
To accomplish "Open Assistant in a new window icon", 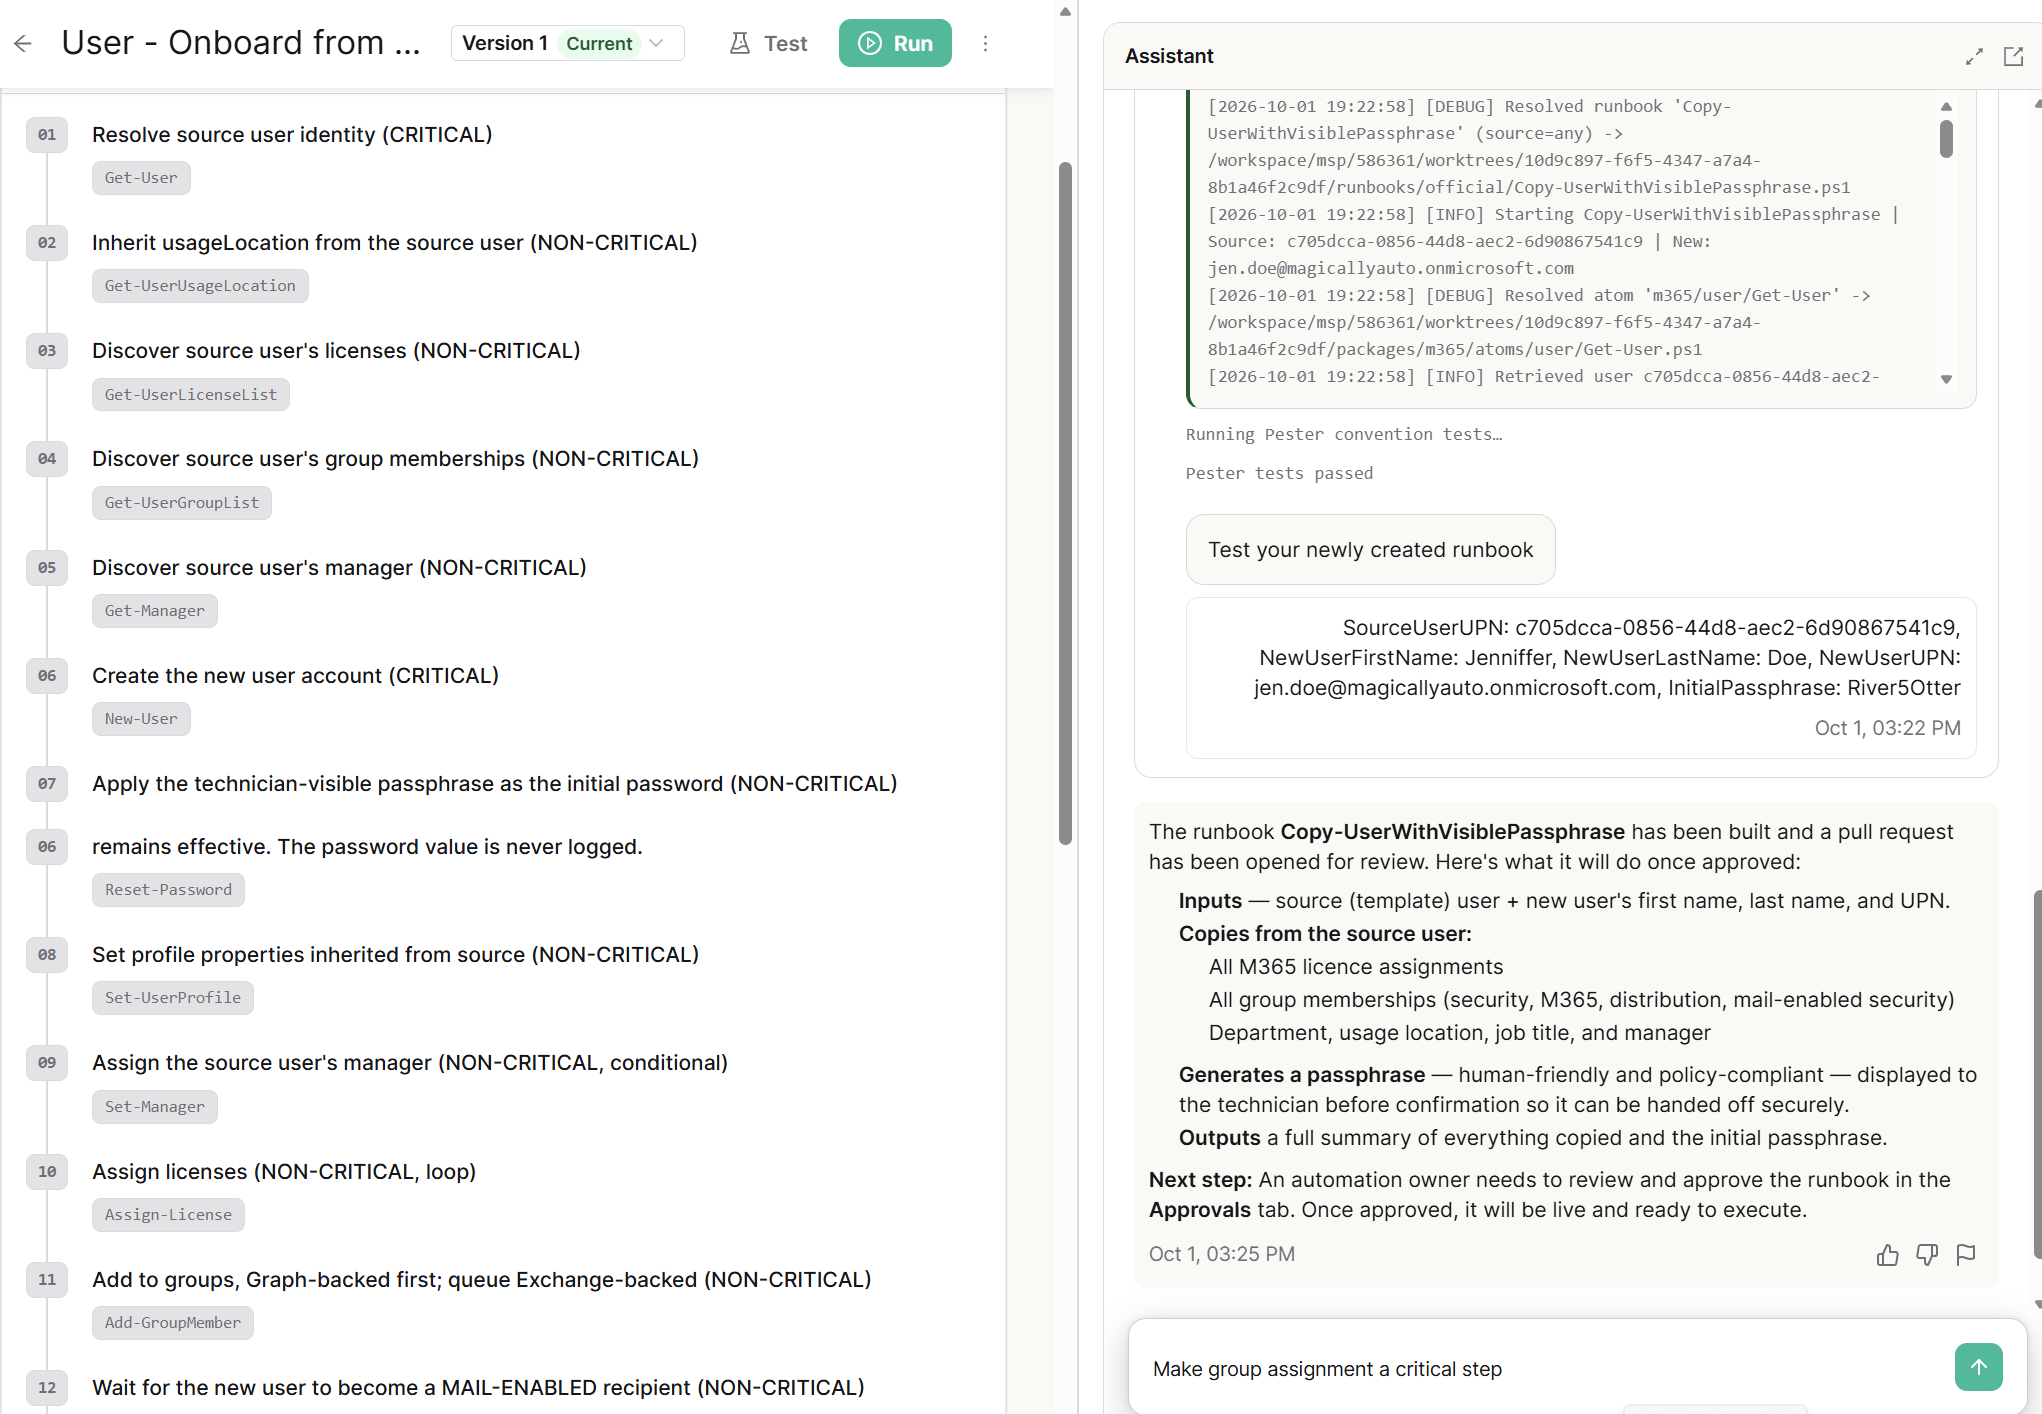I will click(x=2013, y=56).
